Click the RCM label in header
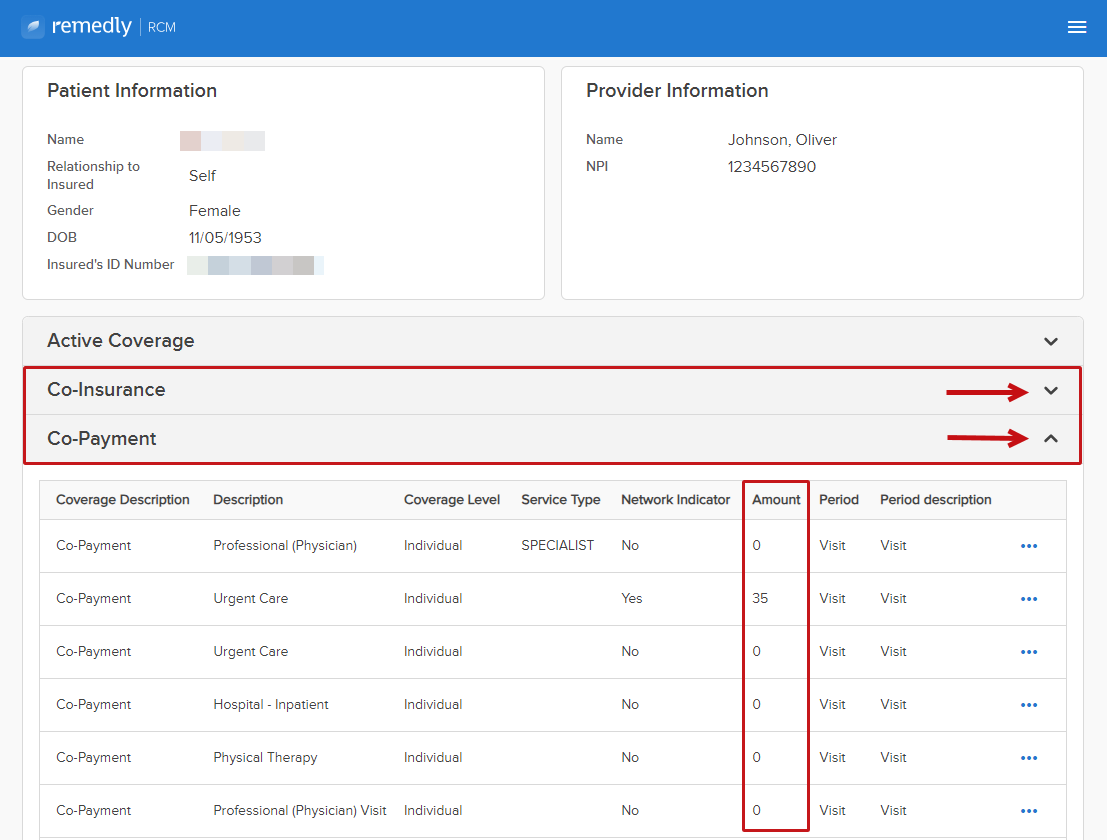Image resolution: width=1107 pixels, height=840 pixels. (x=162, y=28)
